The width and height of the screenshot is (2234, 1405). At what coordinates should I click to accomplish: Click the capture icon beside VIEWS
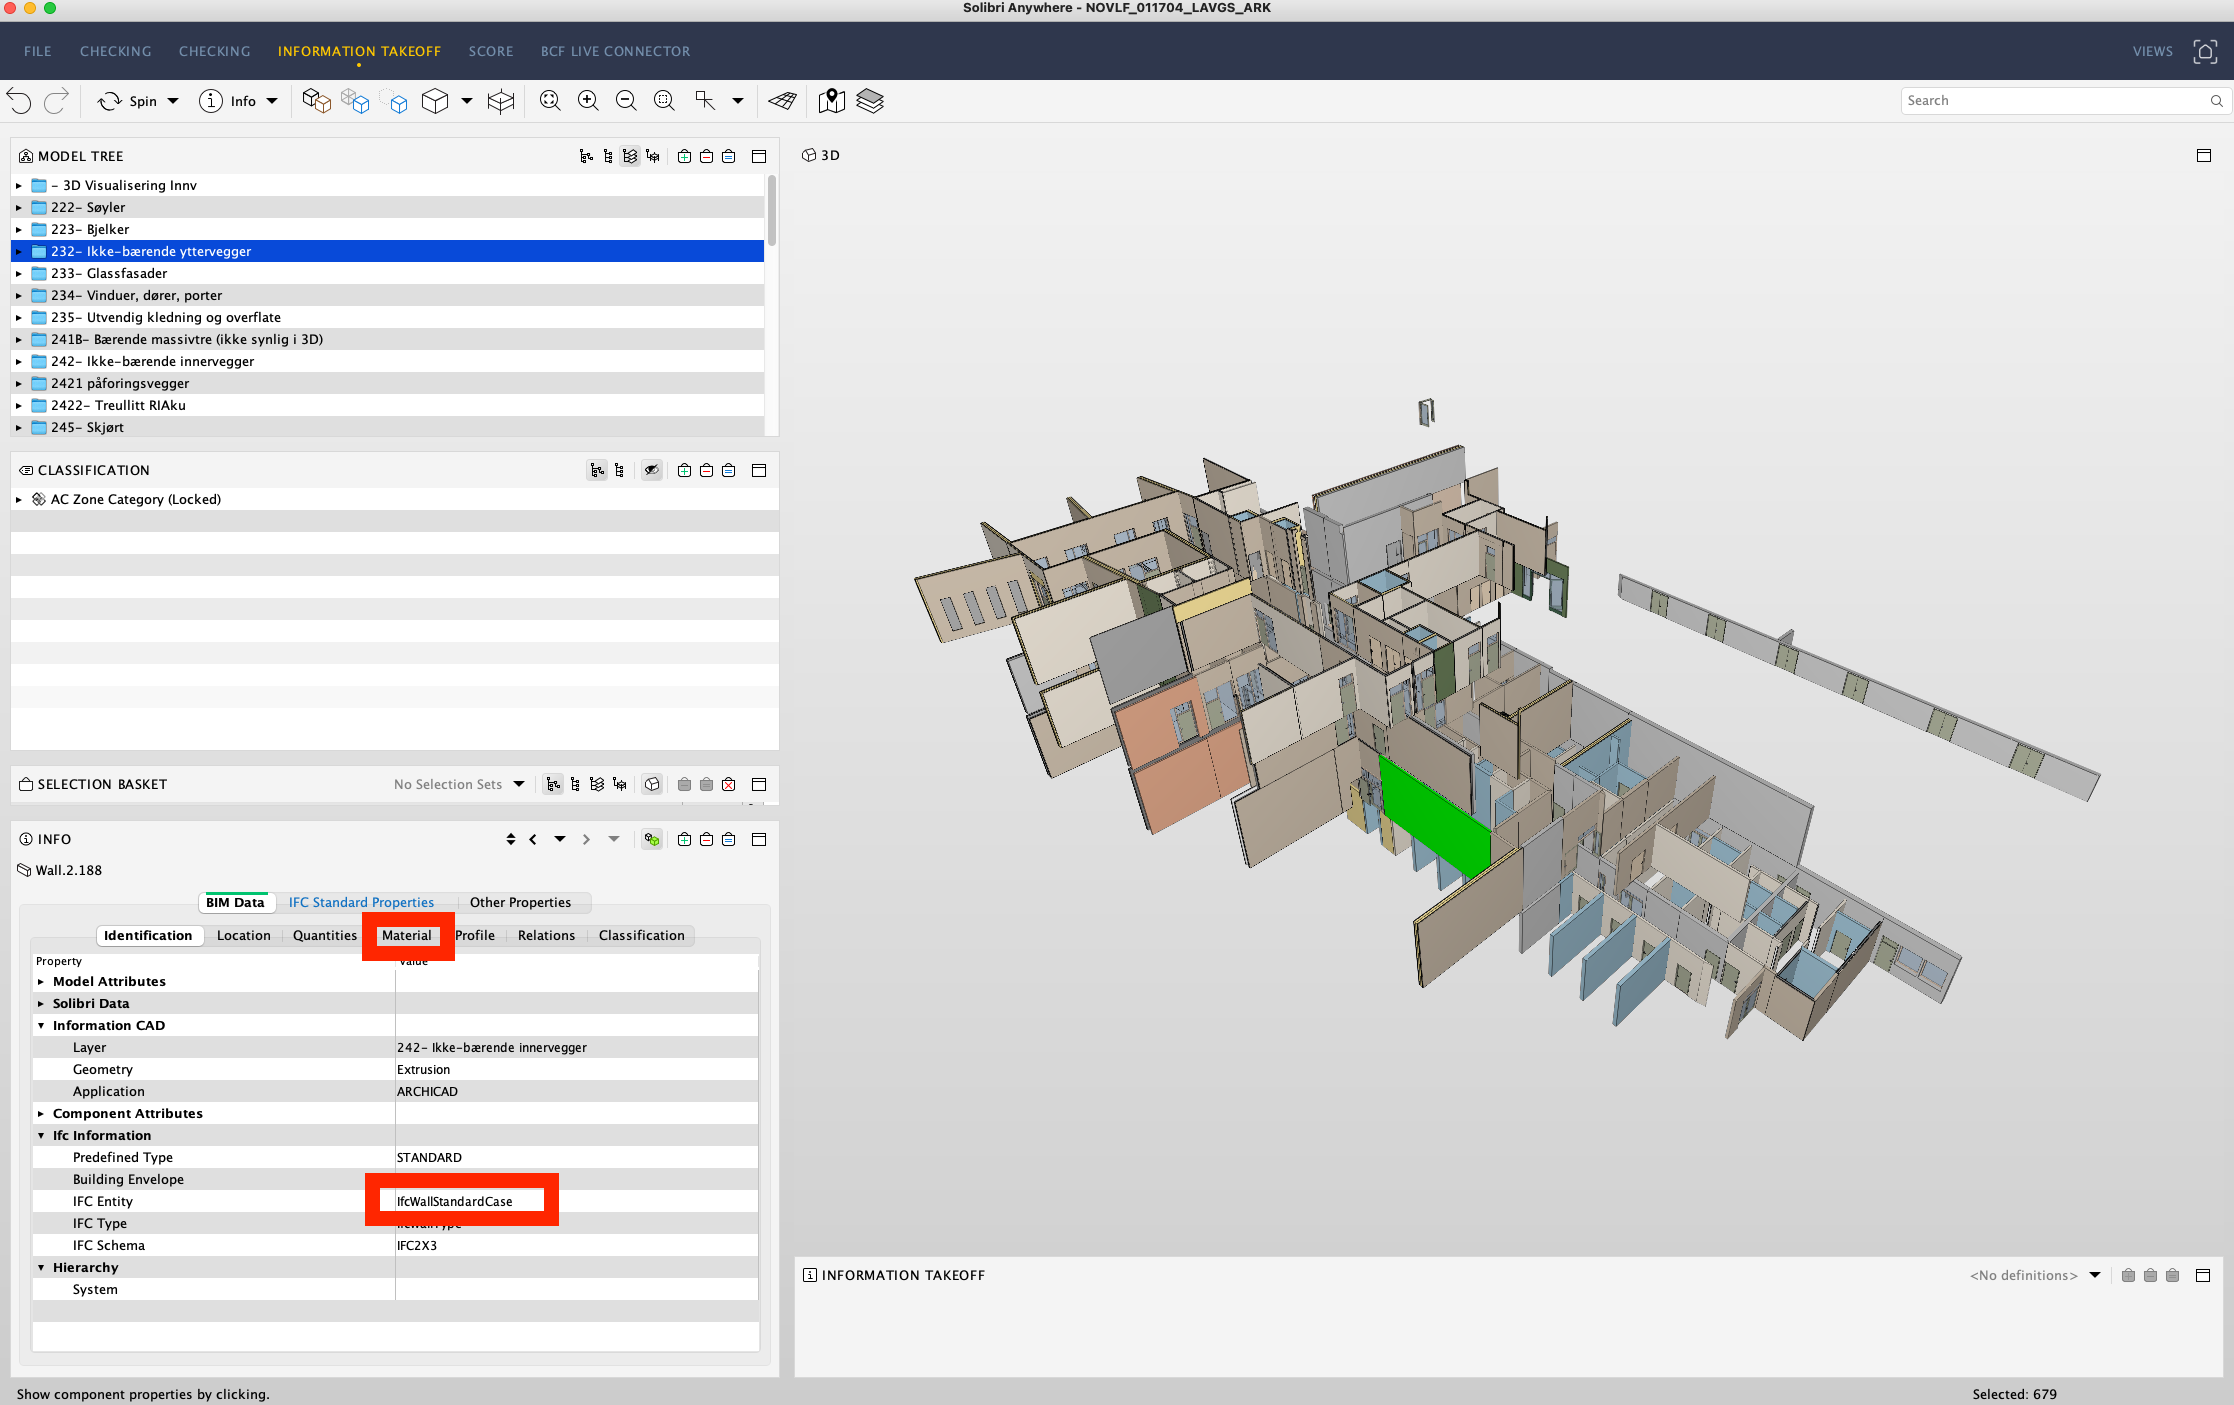tap(2205, 51)
